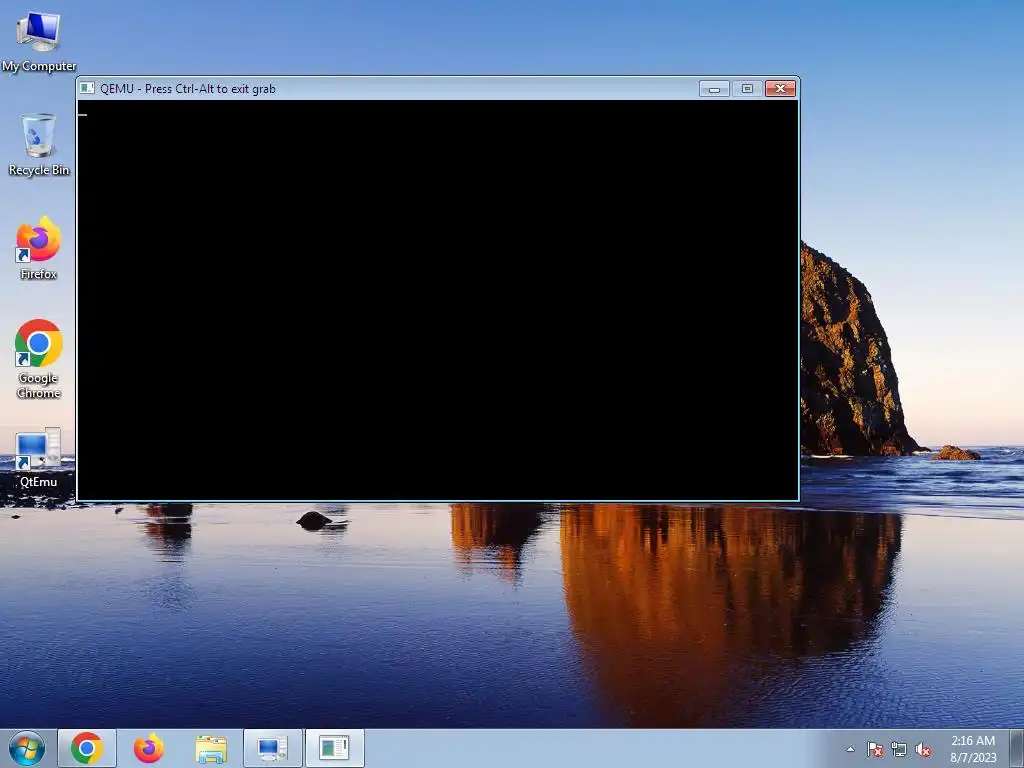Select the Firefox desktop shortcut
The height and width of the screenshot is (768, 1024).
[39, 248]
